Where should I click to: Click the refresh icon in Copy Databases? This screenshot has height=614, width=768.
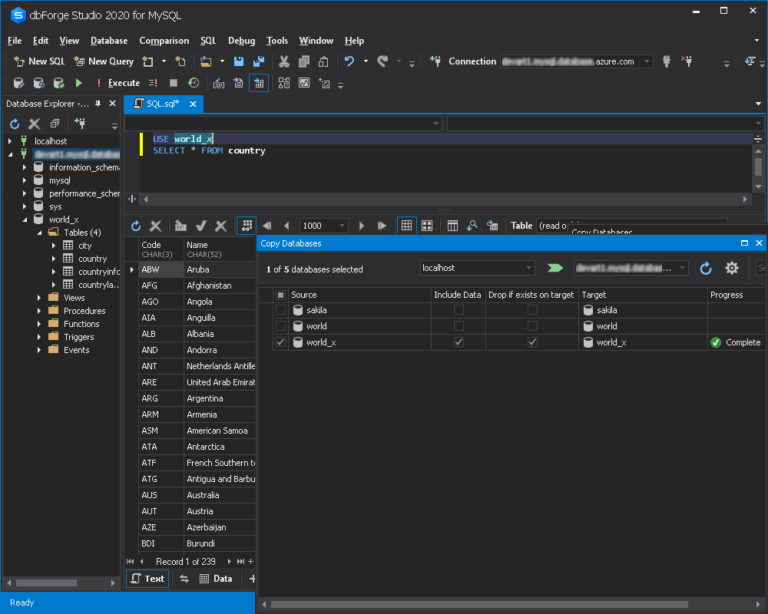(x=706, y=268)
